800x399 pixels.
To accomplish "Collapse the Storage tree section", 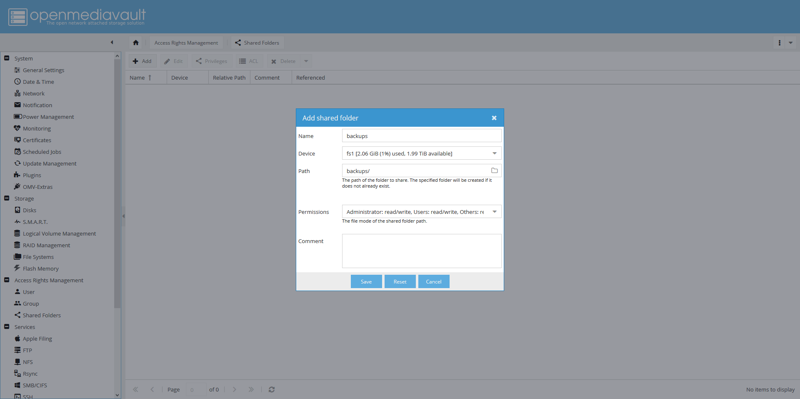I will [x=7, y=198].
